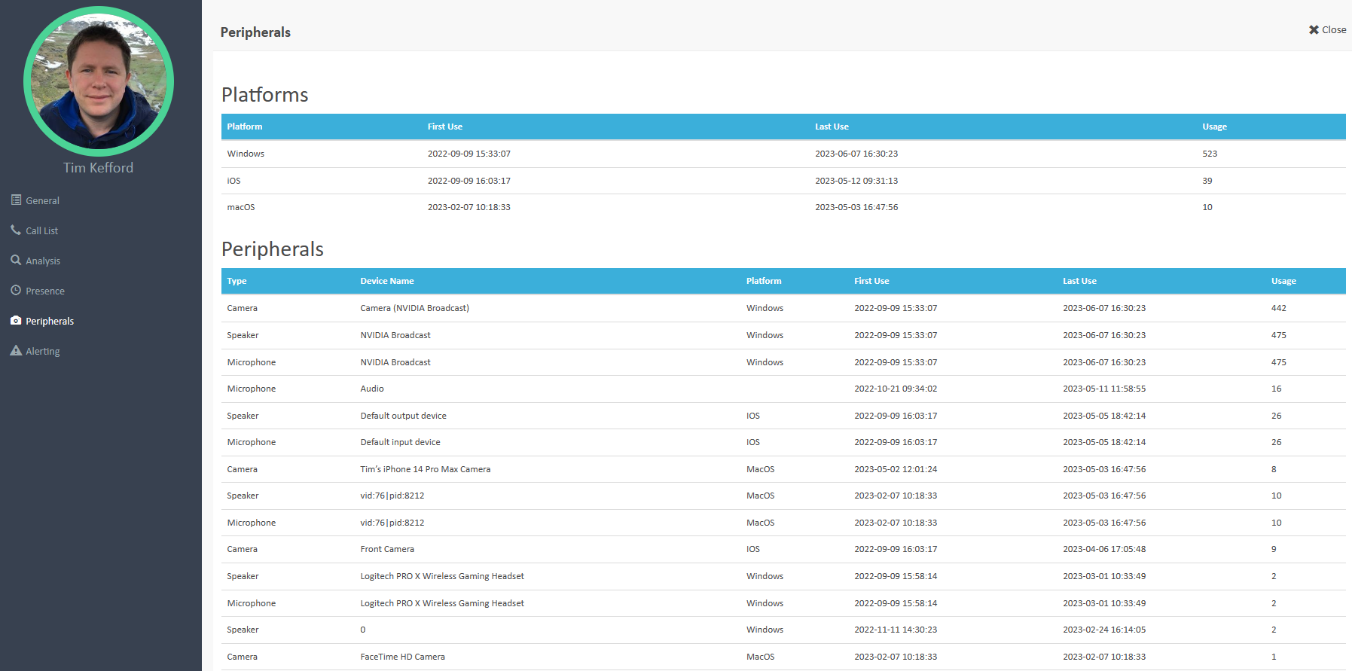This screenshot has width=1352, height=671.
Task: Click the X icon beside Close
Action: click(1314, 30)
